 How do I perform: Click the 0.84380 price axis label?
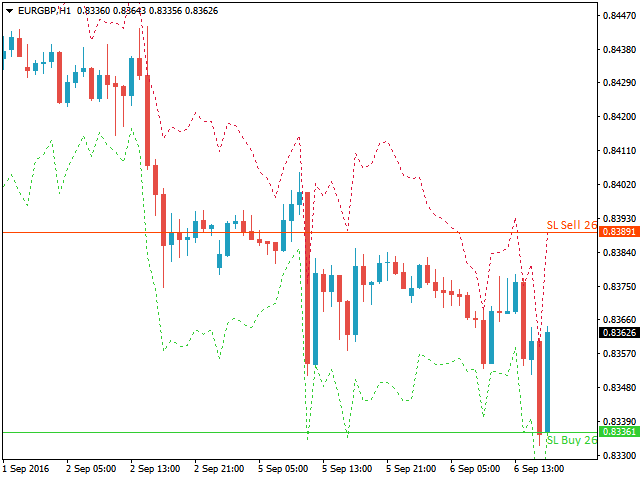619,49
